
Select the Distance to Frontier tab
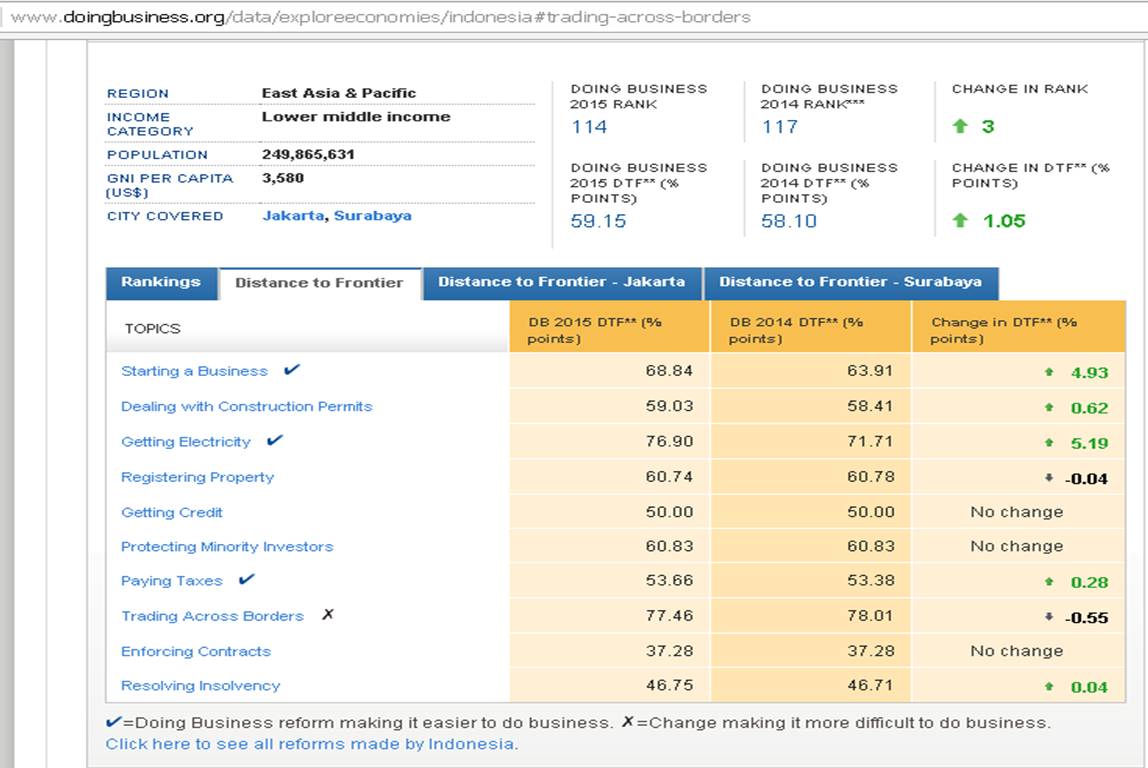click(x=319, y=284)
